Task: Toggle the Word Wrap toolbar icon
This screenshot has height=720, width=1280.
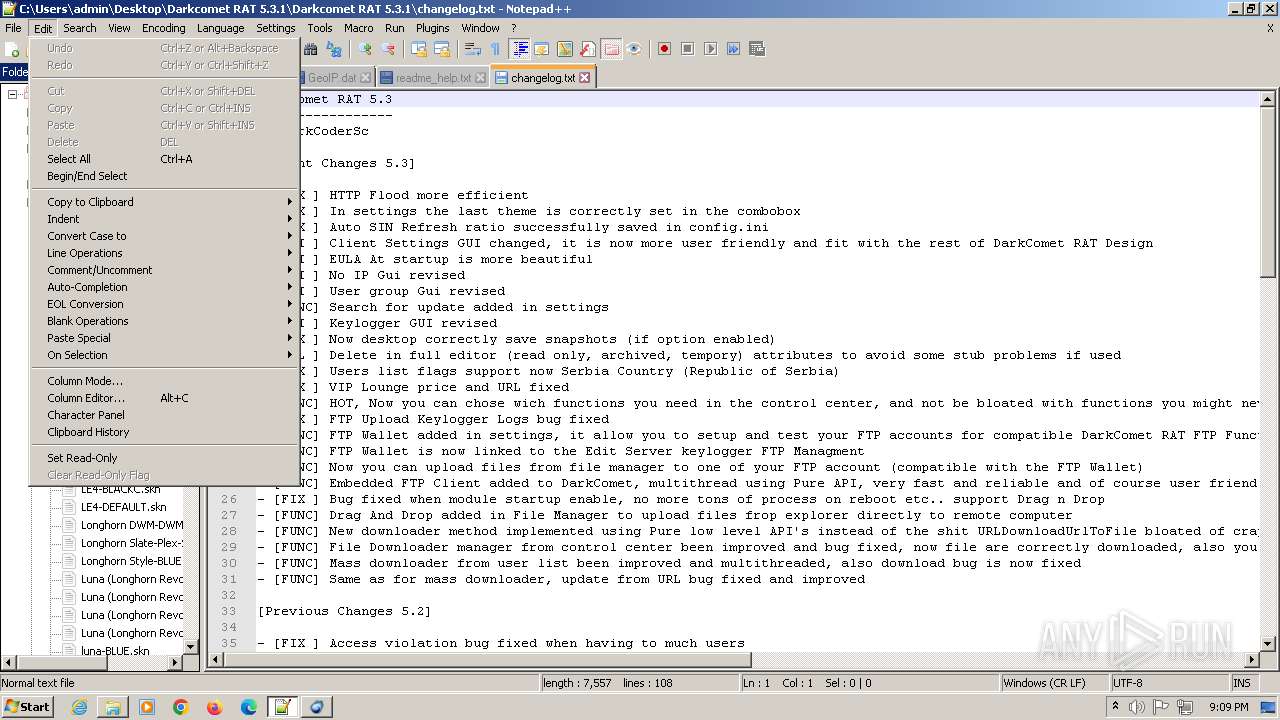Action: pyautogui.click(x=473, y=48)
